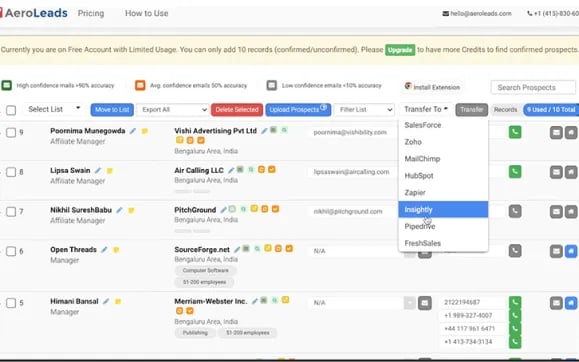This screenshot has width=579, height=362.
Task: Click gray phone icon in Open Threads row
Action: point(515,251)
